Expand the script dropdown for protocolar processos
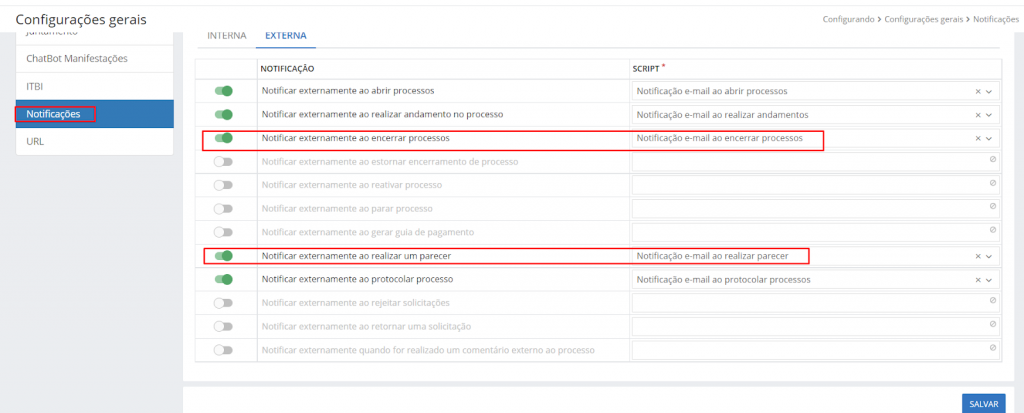The height and width of the screenshot is (413, 1024). point(990,280)
